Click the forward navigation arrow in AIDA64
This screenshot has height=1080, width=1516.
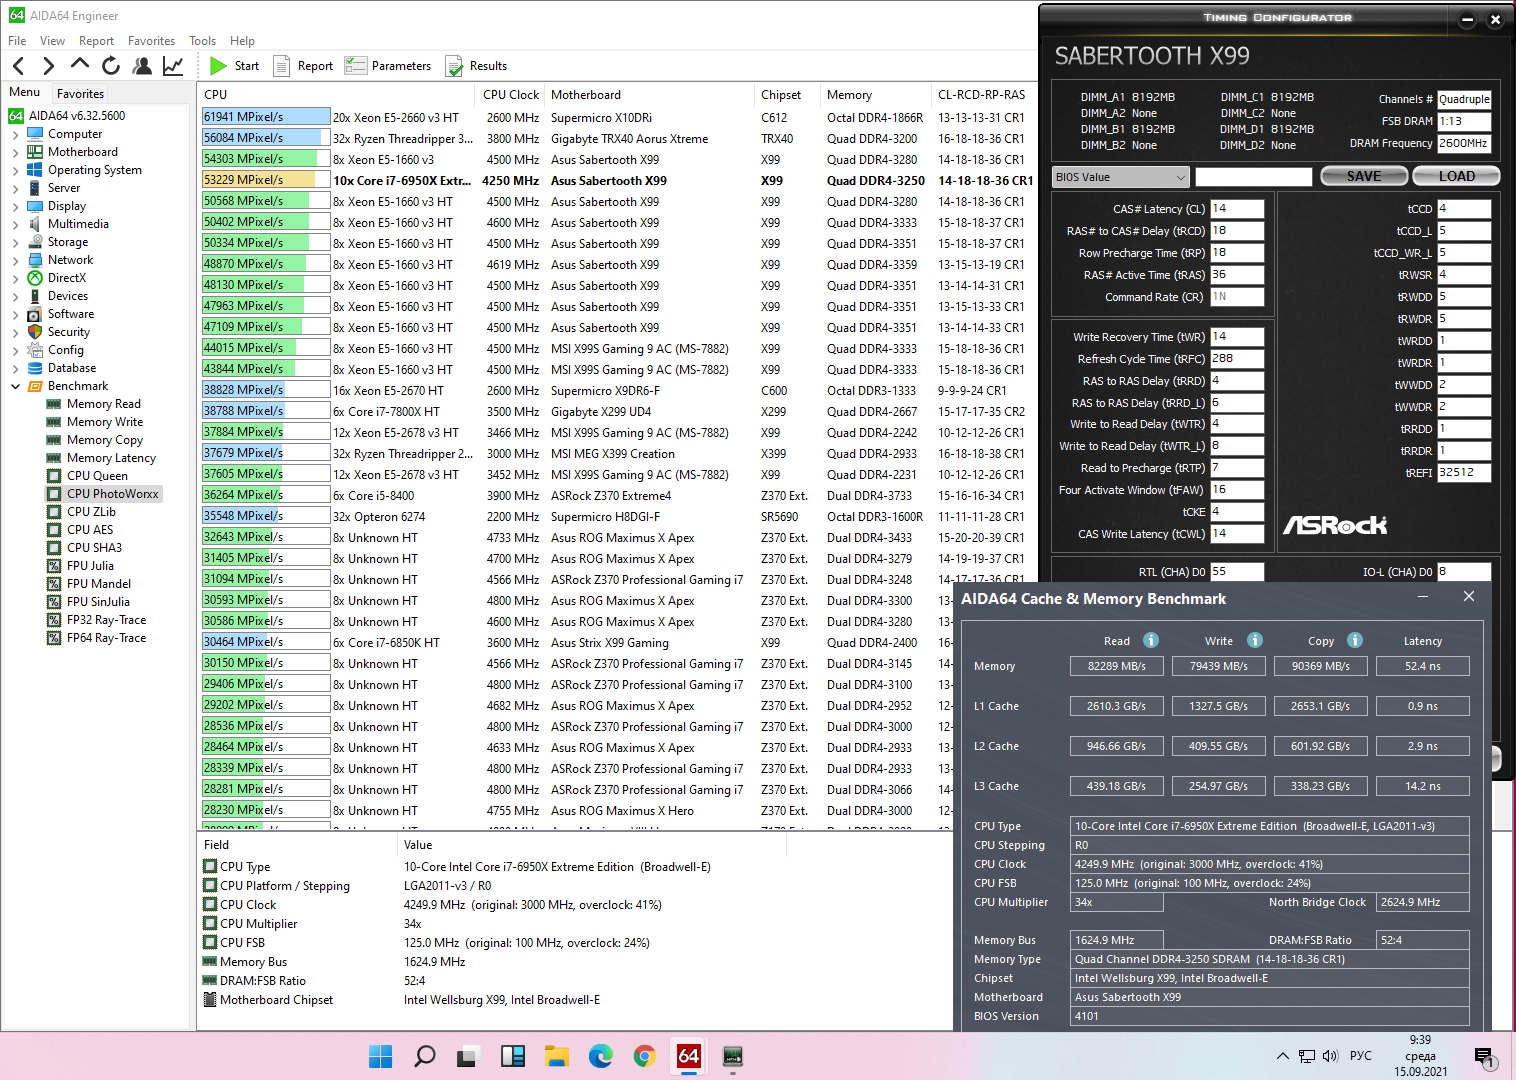tap(48, 66)
